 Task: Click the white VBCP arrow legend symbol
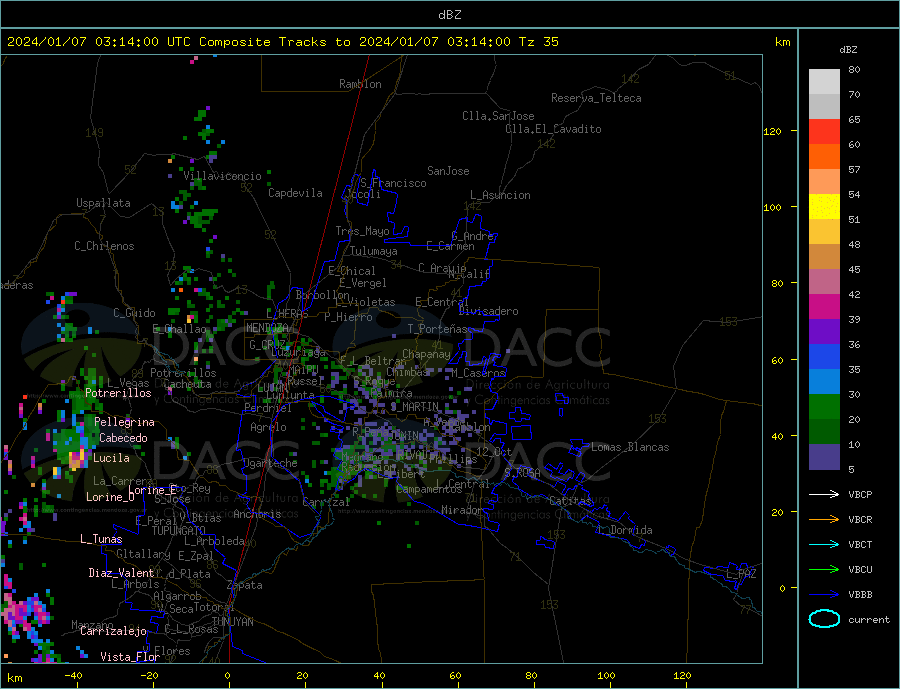coord(824,494)
